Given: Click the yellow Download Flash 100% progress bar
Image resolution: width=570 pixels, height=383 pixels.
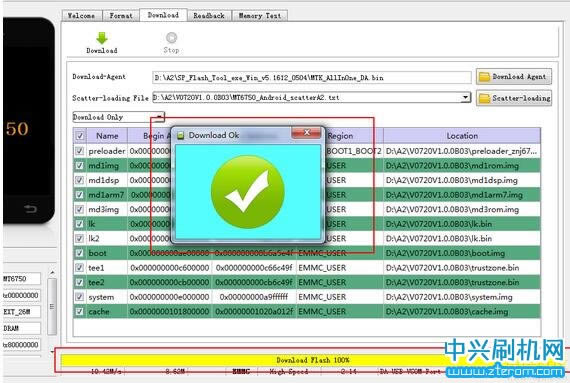Looking at the screenshot, I should [x=313, y=360].
